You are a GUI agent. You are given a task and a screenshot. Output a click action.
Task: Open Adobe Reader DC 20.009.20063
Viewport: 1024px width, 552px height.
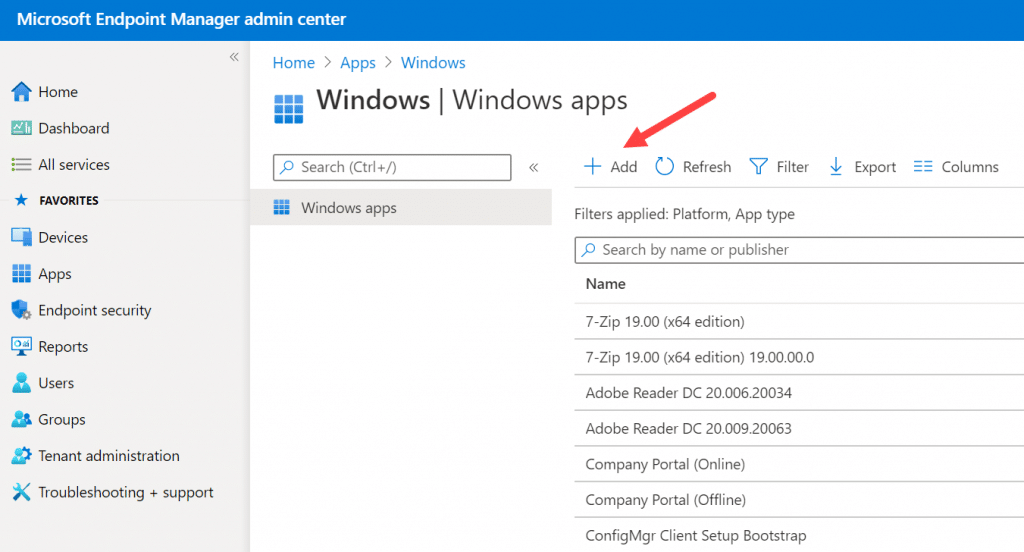click(x=688, y=429)
